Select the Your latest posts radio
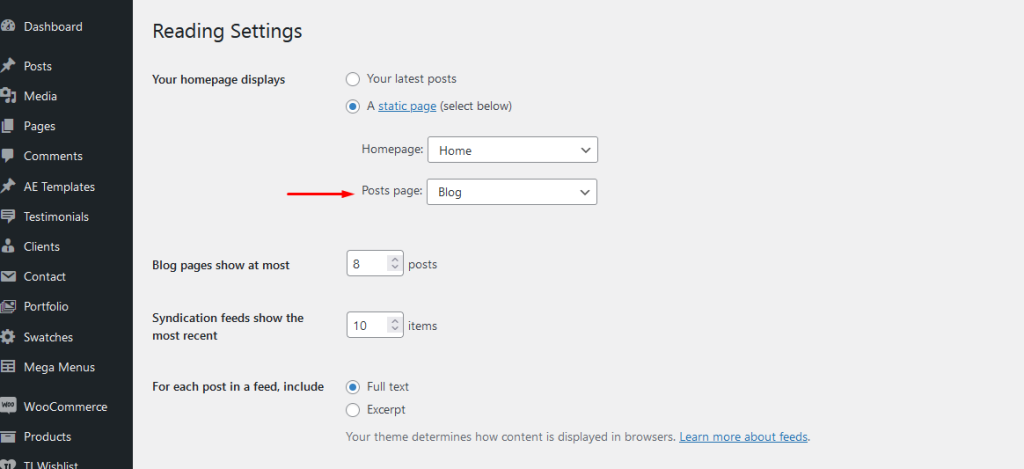 (353, 79)
